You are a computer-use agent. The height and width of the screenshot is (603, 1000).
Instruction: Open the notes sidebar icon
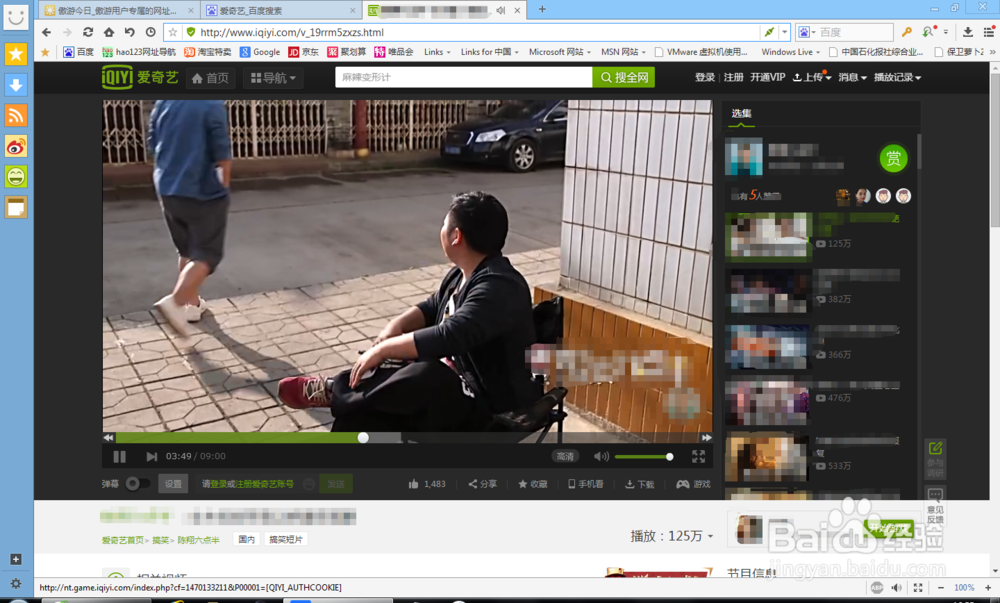(16, 207)
